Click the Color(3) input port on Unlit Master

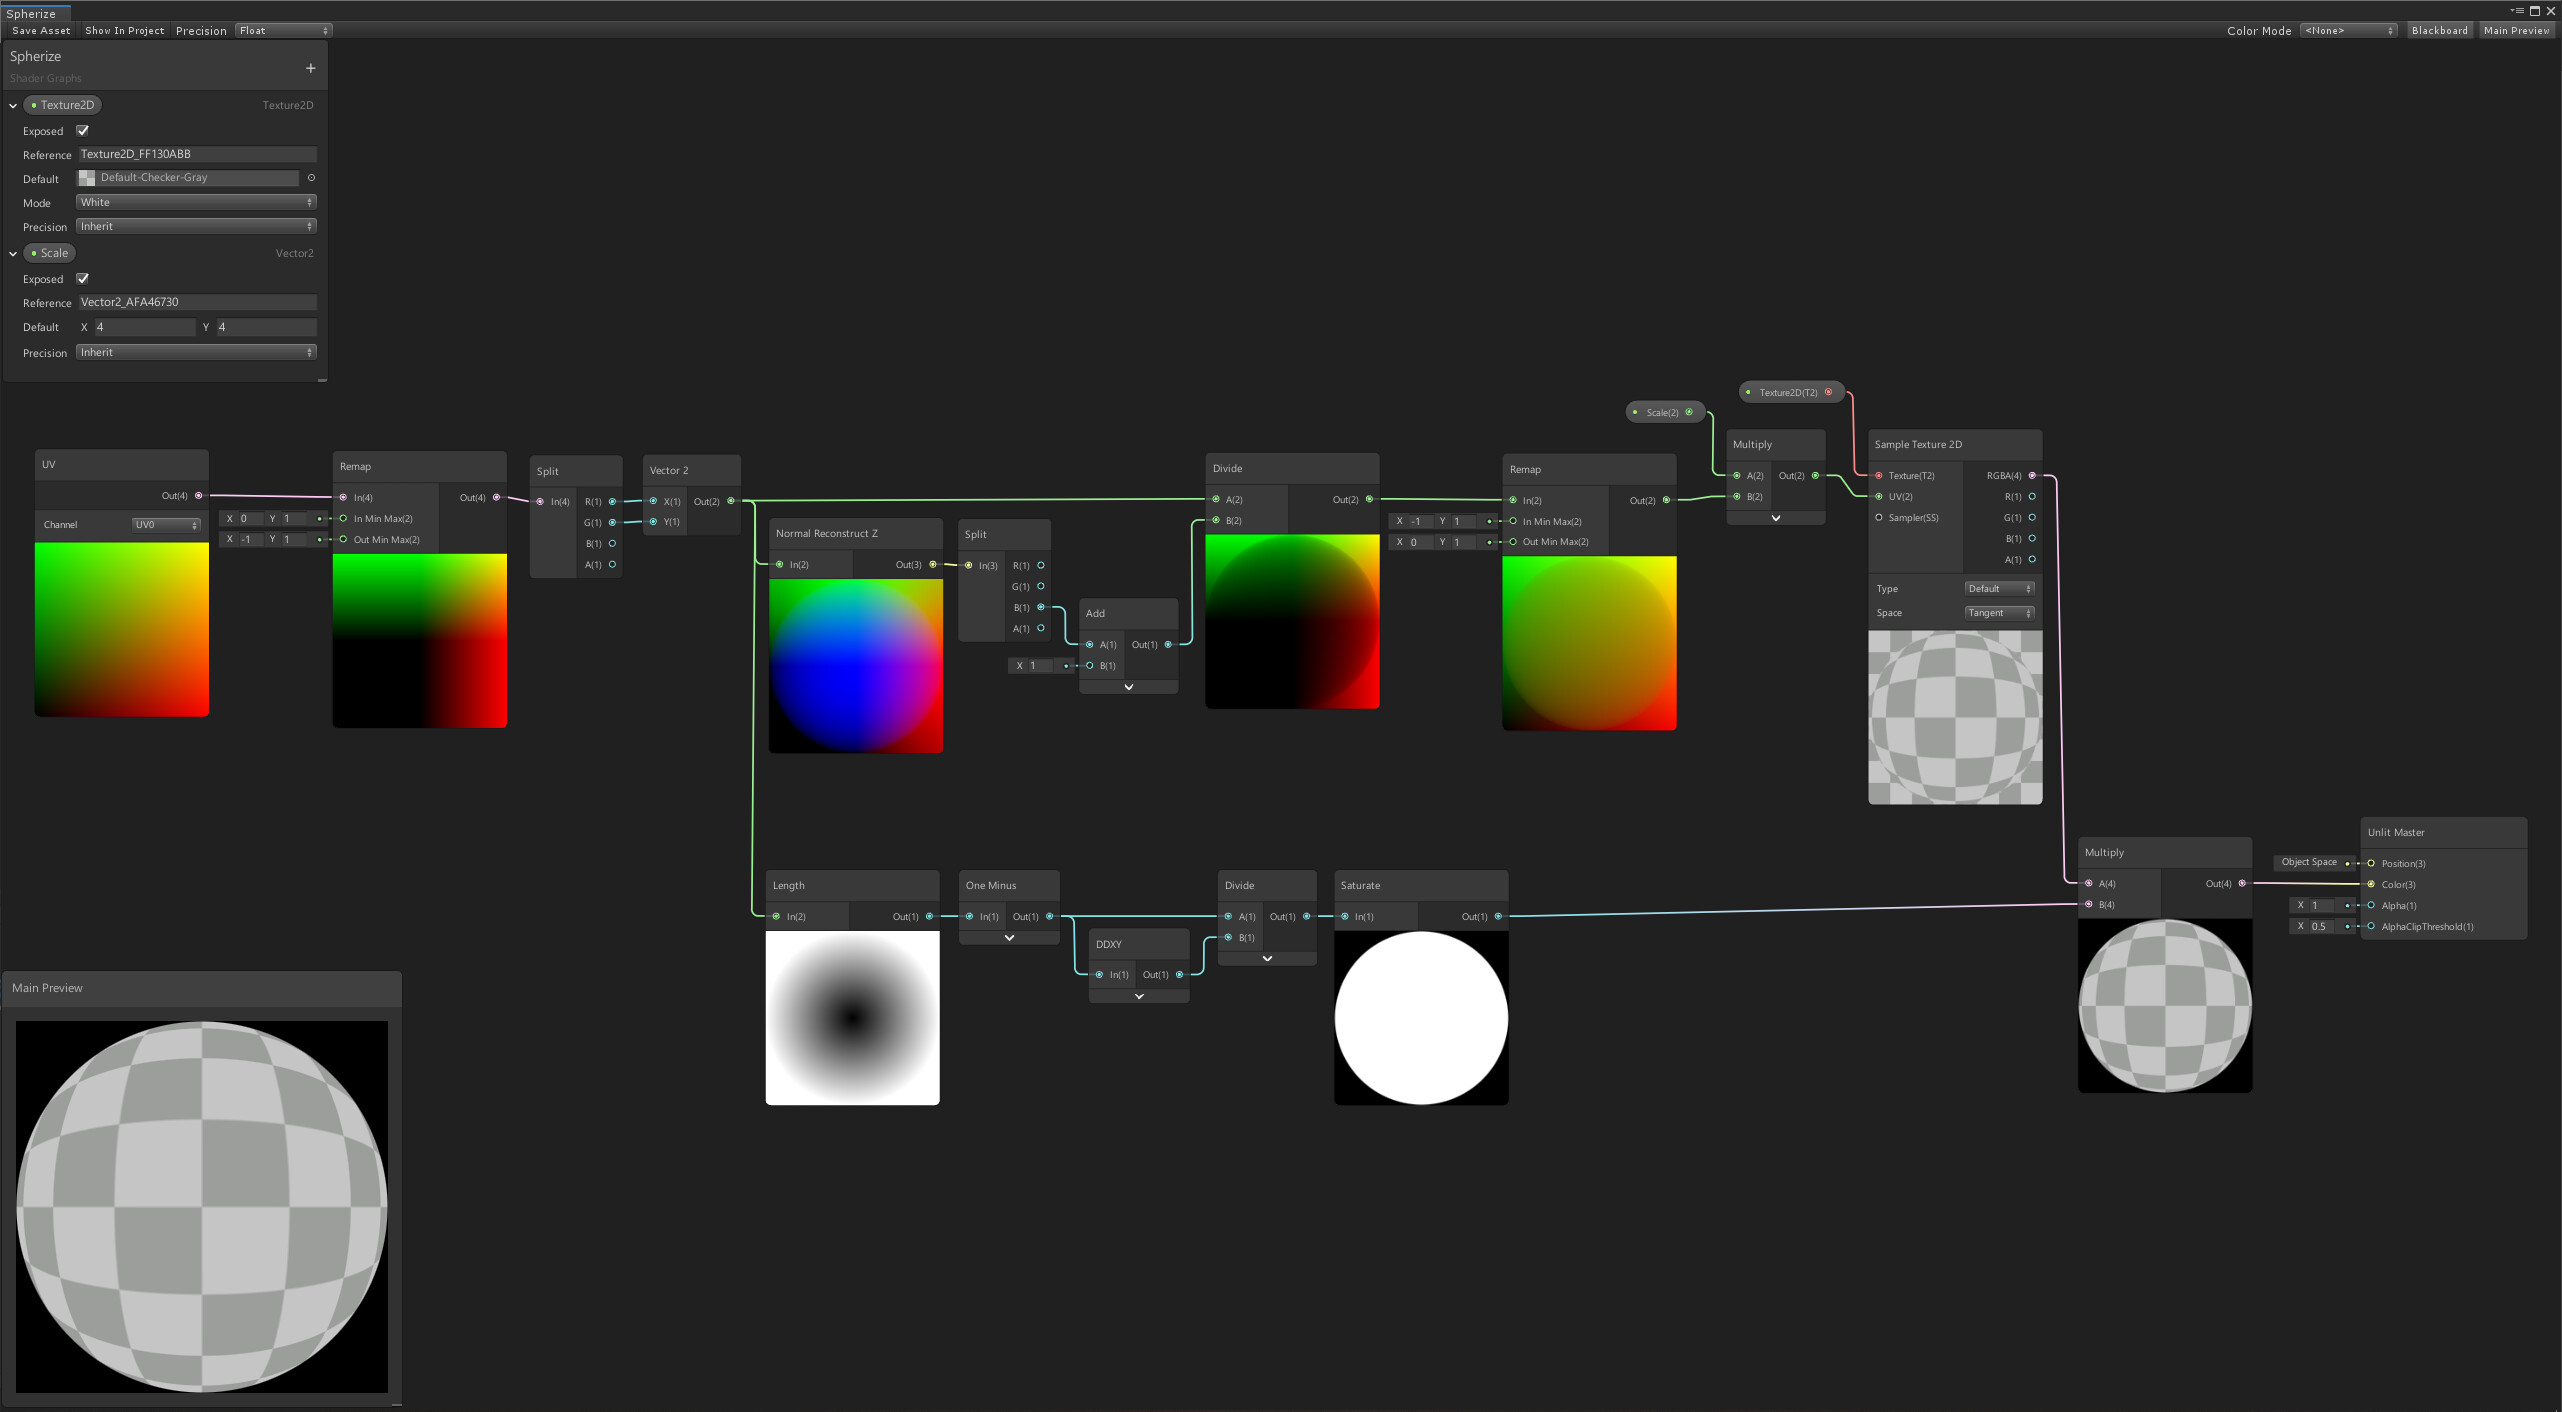pos(2371,884)
